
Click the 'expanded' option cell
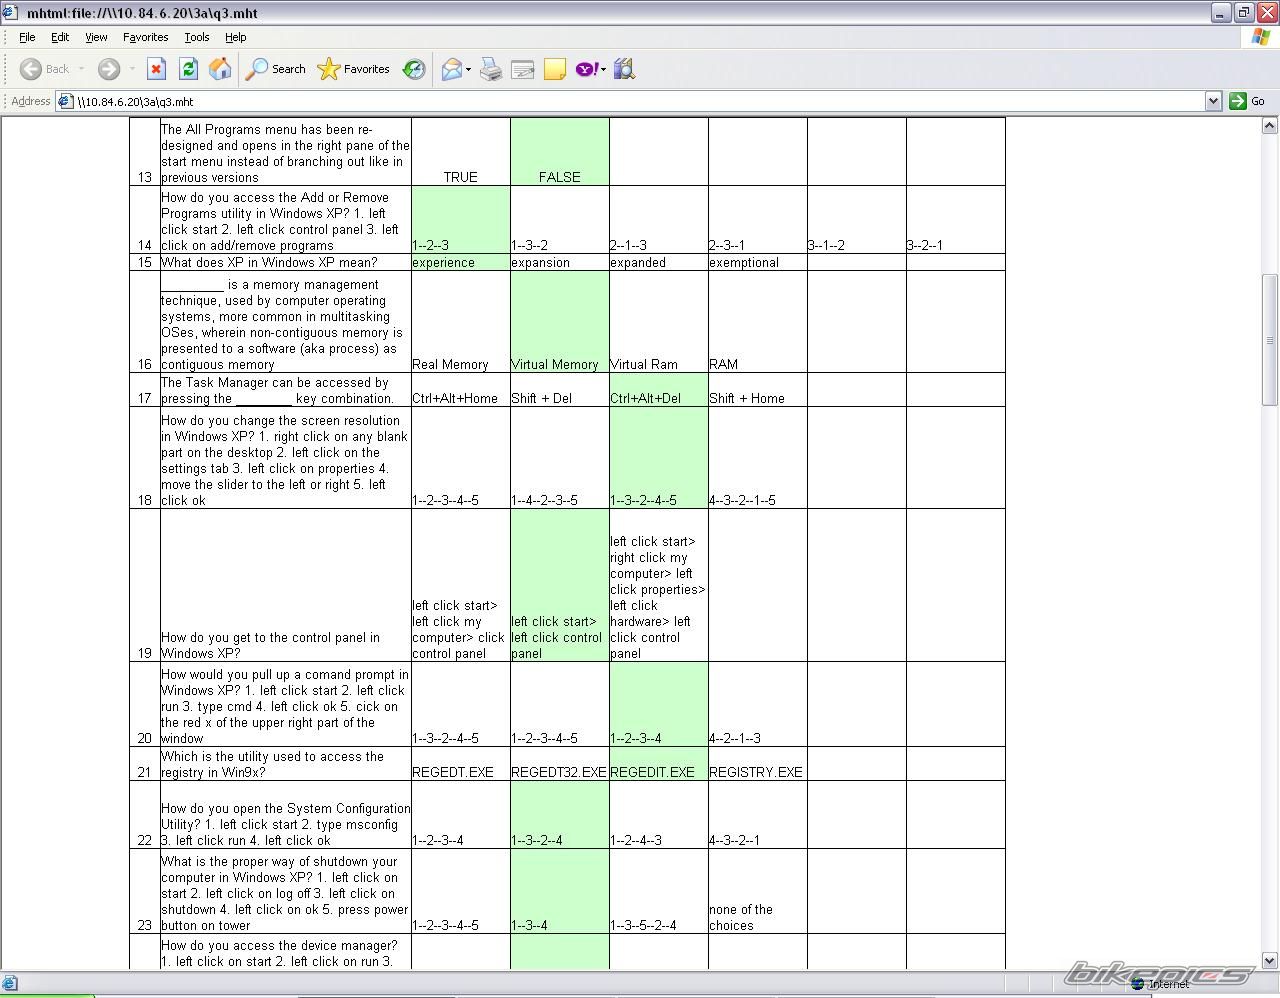[x=659, y=262]
